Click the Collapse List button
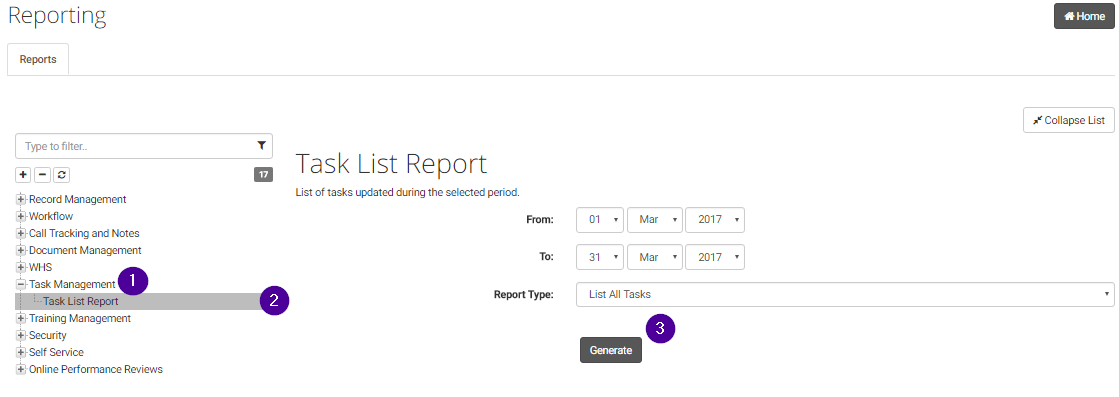Viewport: 1119px width, 397px height. pyautogui.click(x=1069, y=120)
